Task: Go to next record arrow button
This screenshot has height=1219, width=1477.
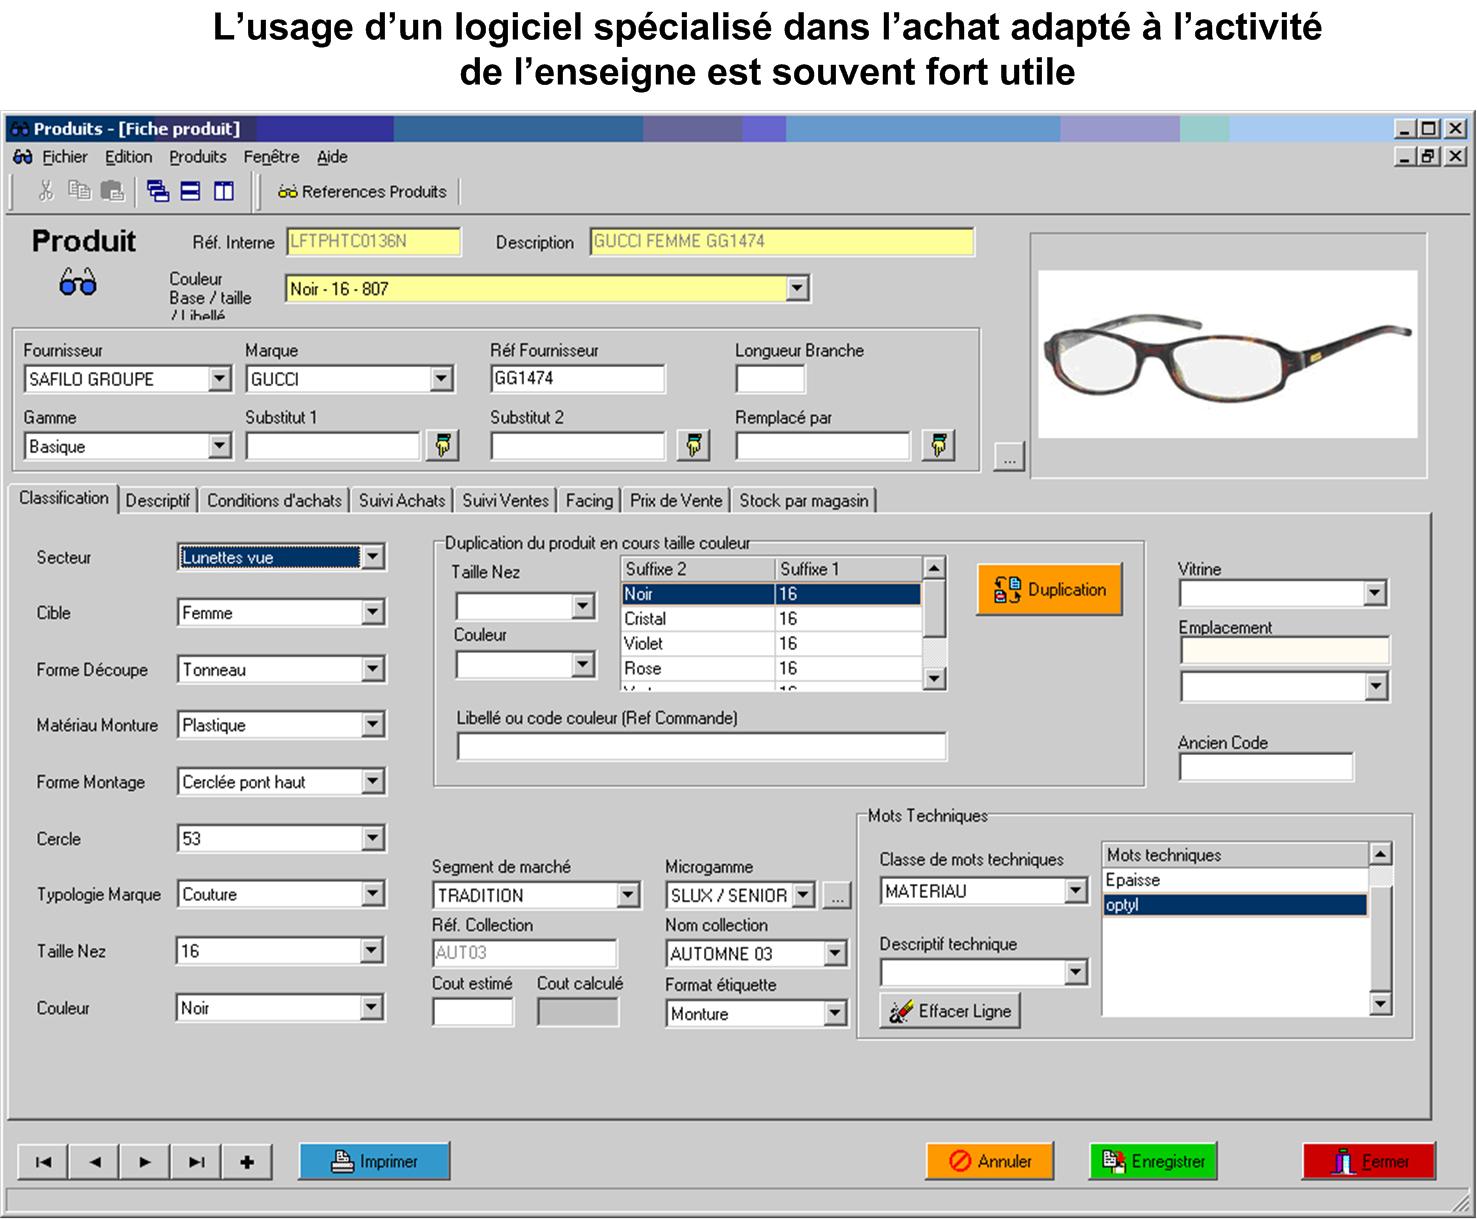Action: [145, 1162]
